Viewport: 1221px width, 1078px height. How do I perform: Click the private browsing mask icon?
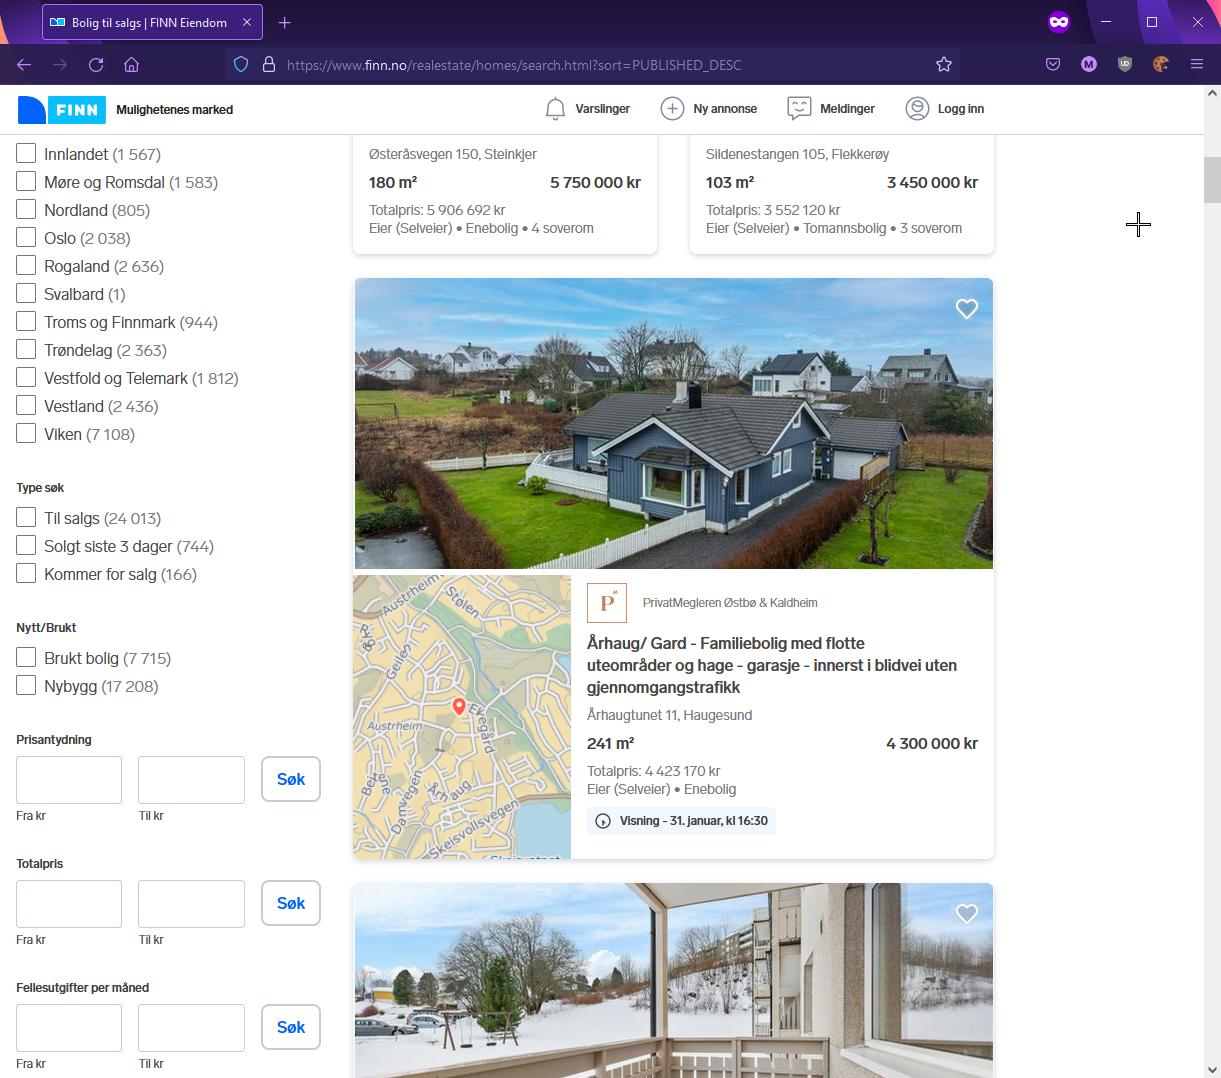pyautogui.click(x=1059, y=22)
